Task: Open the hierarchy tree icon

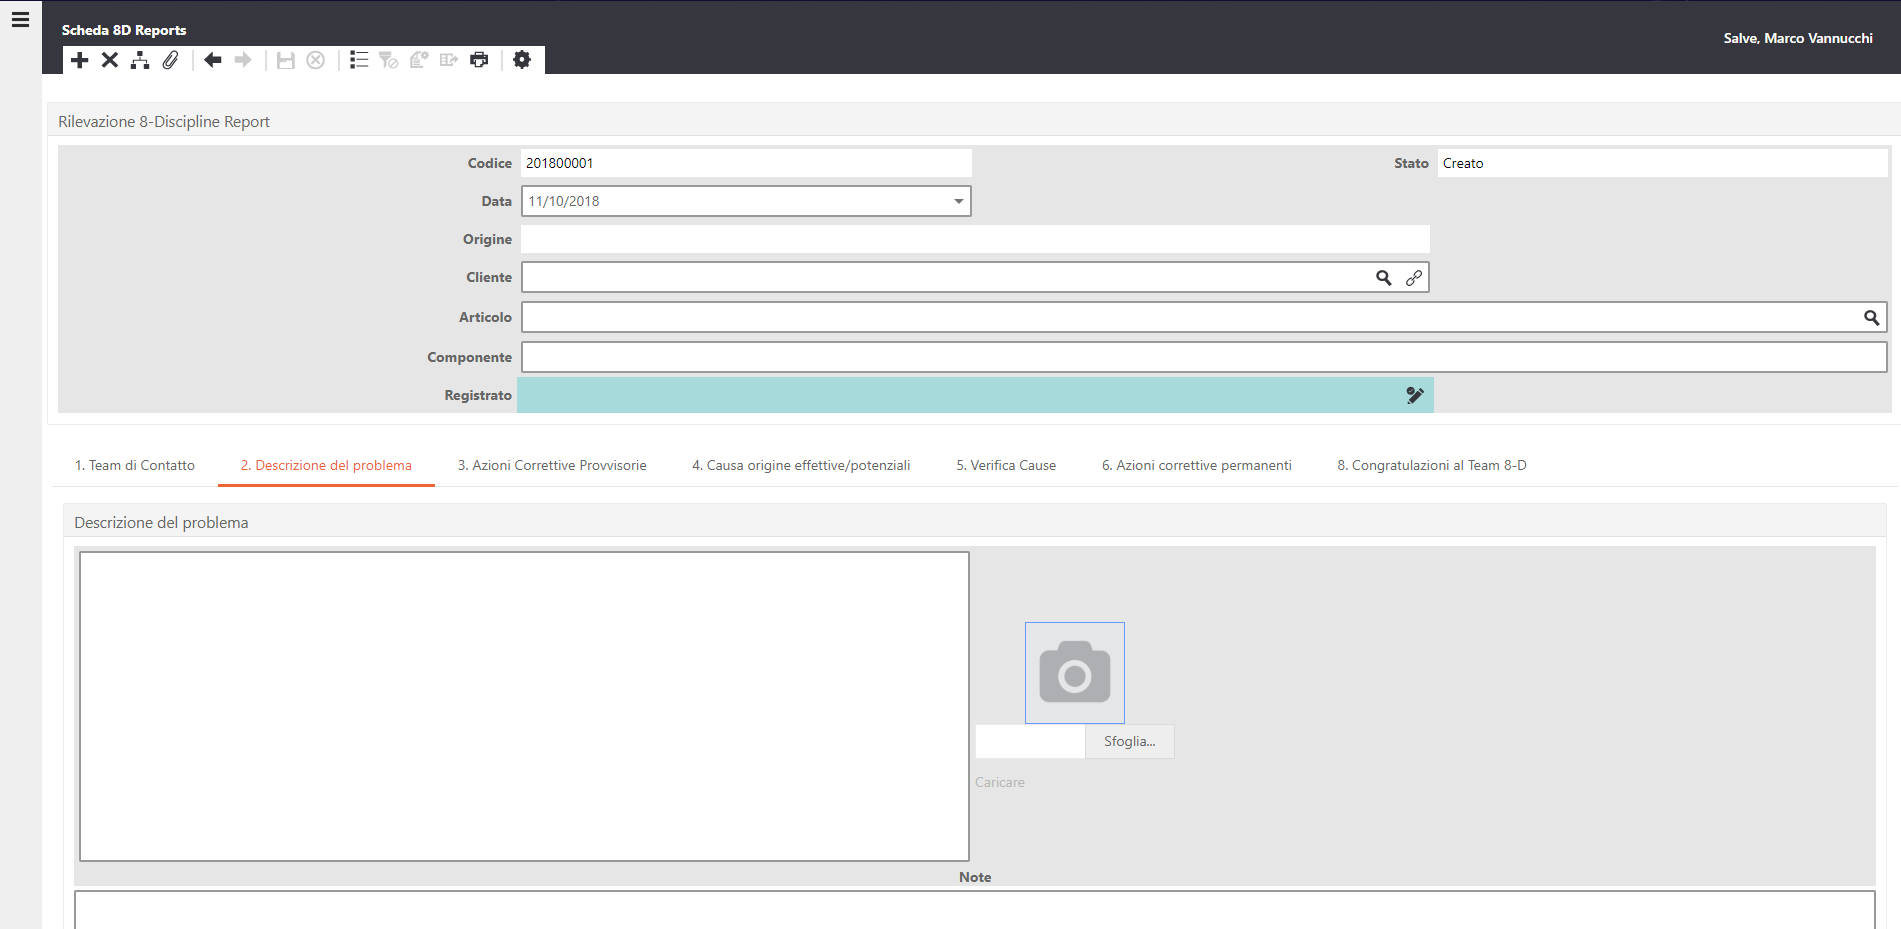Action: (x=140, y=60)
